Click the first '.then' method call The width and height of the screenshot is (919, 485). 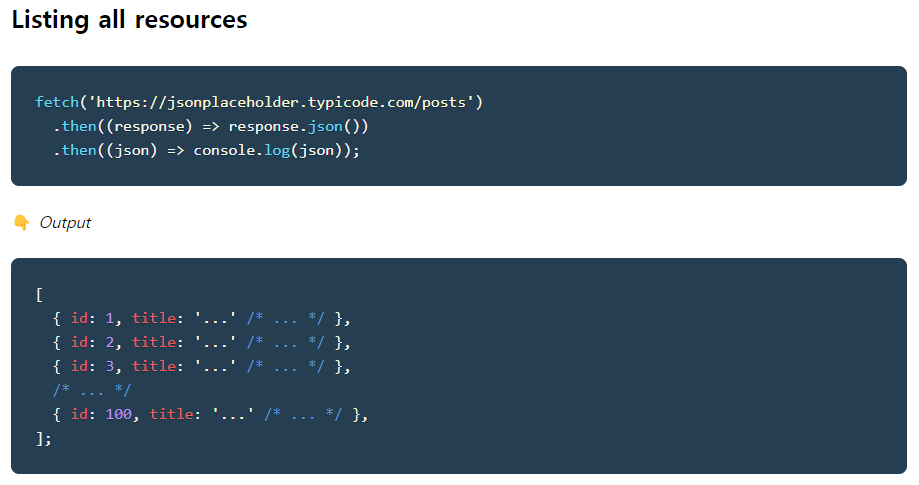74,126
